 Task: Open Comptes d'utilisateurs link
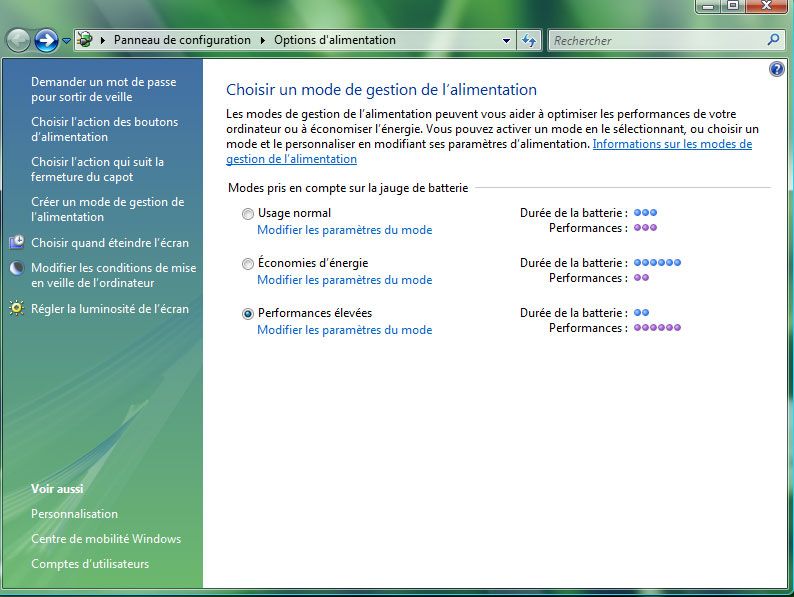tap(90, 564)
